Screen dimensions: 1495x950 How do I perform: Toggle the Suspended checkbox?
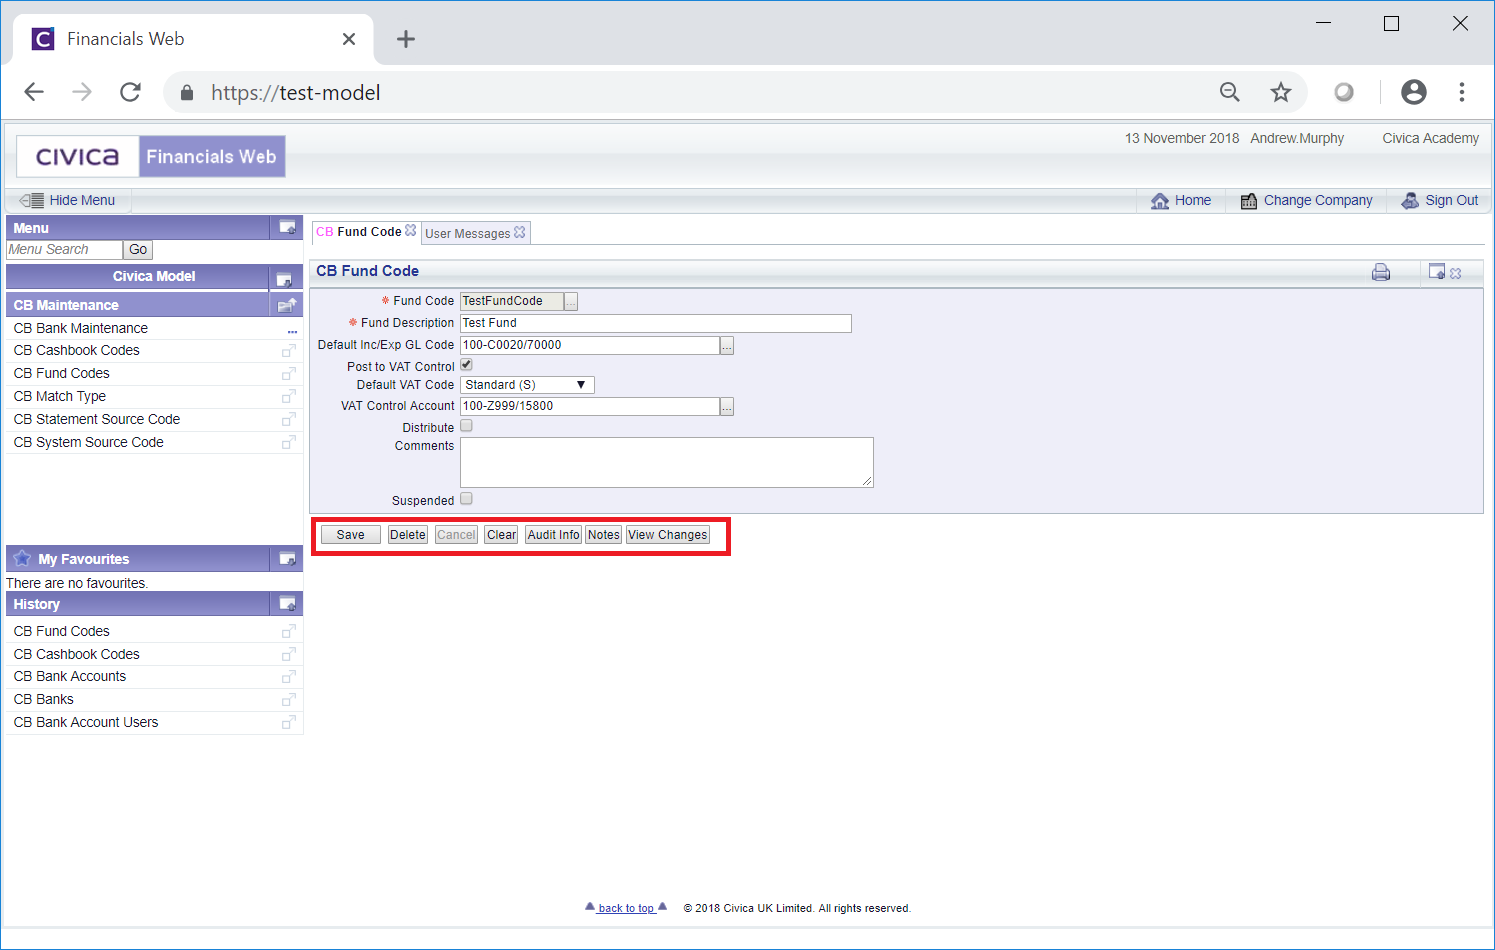(x=466, y=499)
